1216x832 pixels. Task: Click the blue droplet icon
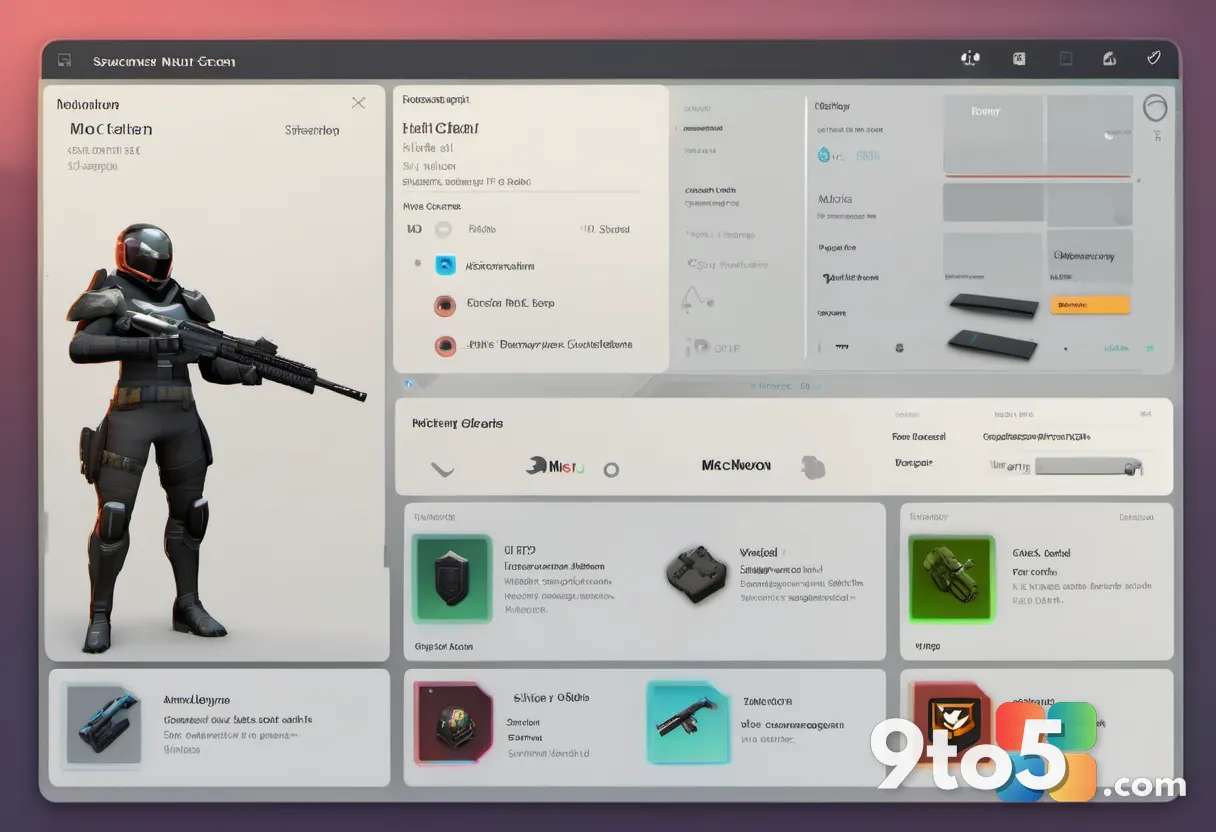[x=825, y=155]
